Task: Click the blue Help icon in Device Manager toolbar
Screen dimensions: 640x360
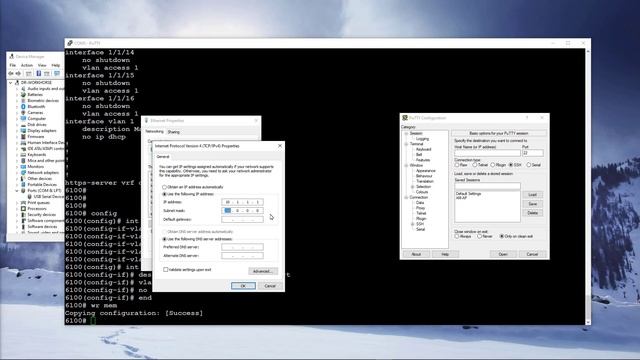Action: coord(38,73)
